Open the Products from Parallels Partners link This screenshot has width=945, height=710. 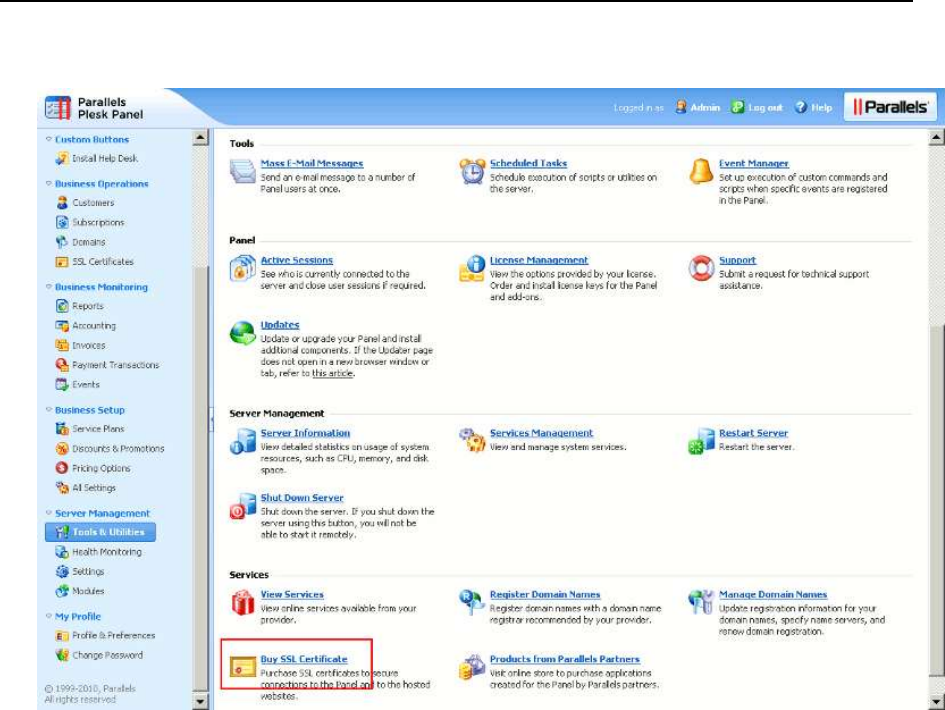(565, 659)
